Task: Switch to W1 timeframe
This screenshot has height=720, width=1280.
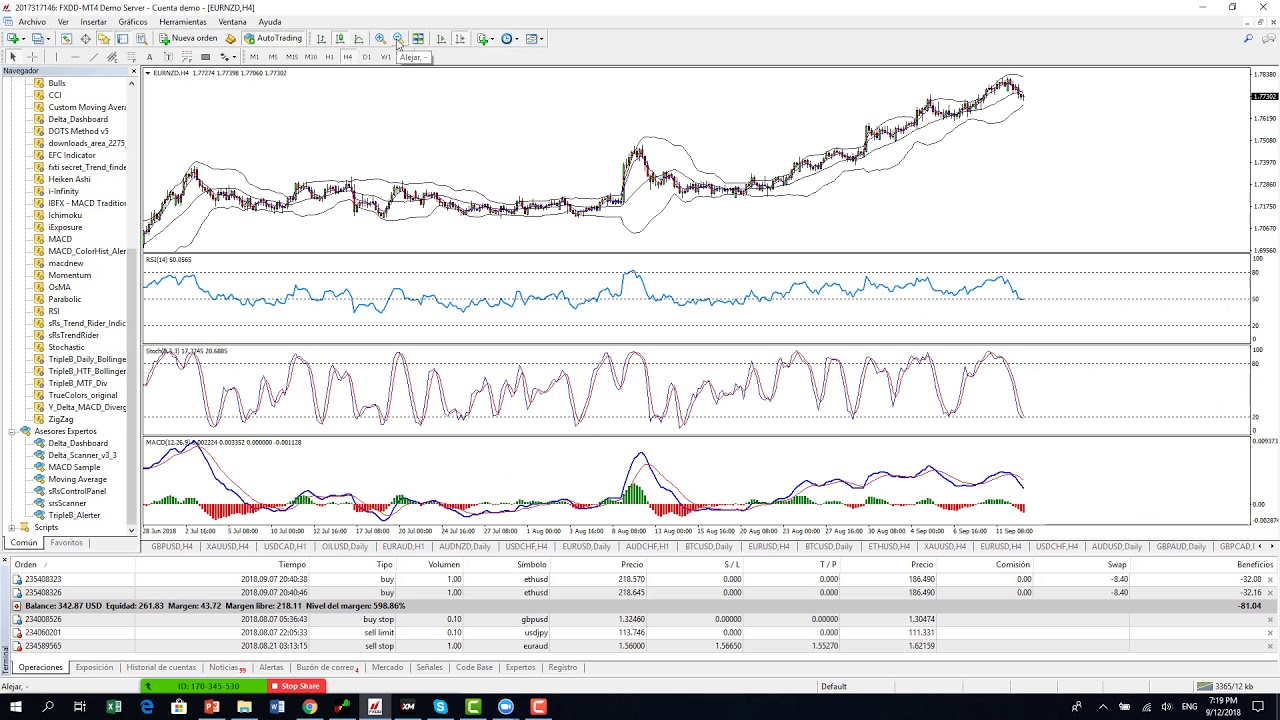Action: coord(385,57)
